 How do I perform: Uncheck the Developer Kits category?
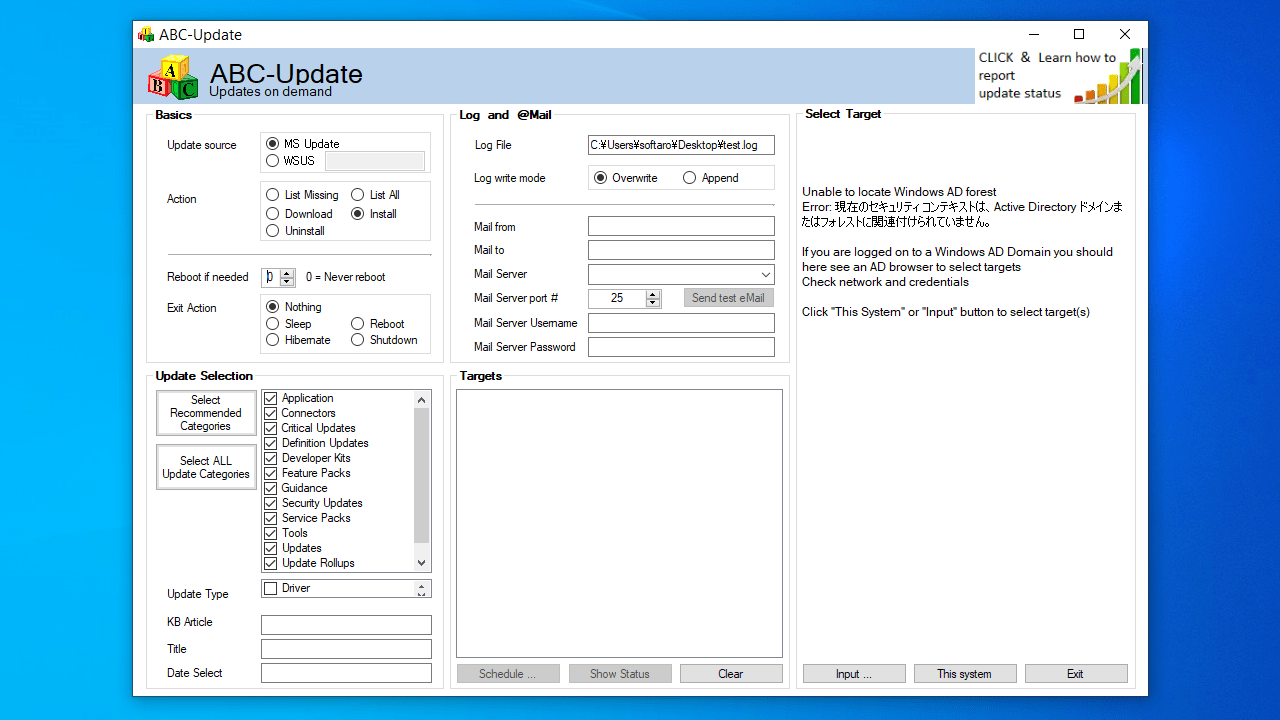pyautogui.click(x=270, y=458)
